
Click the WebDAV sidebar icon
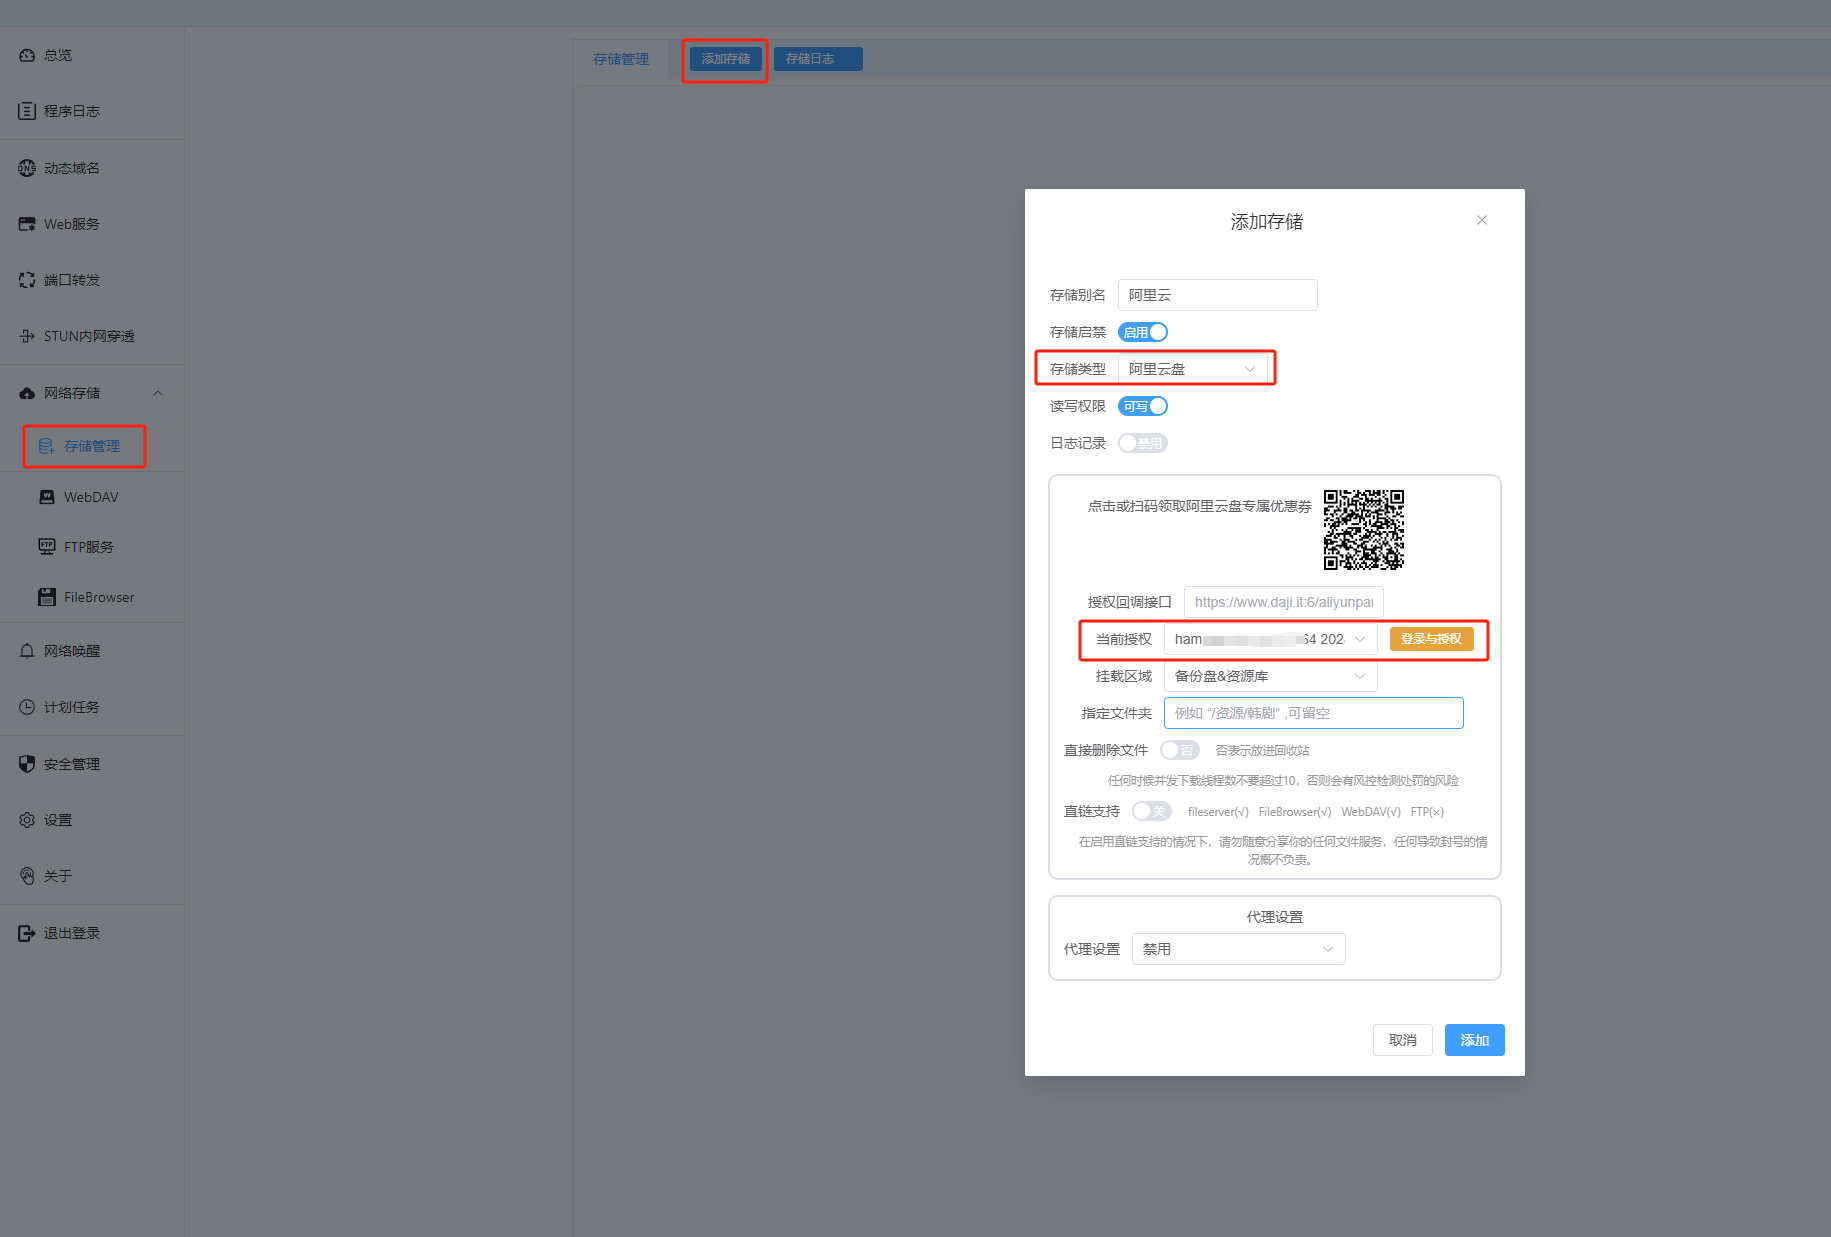click(47, 497)
